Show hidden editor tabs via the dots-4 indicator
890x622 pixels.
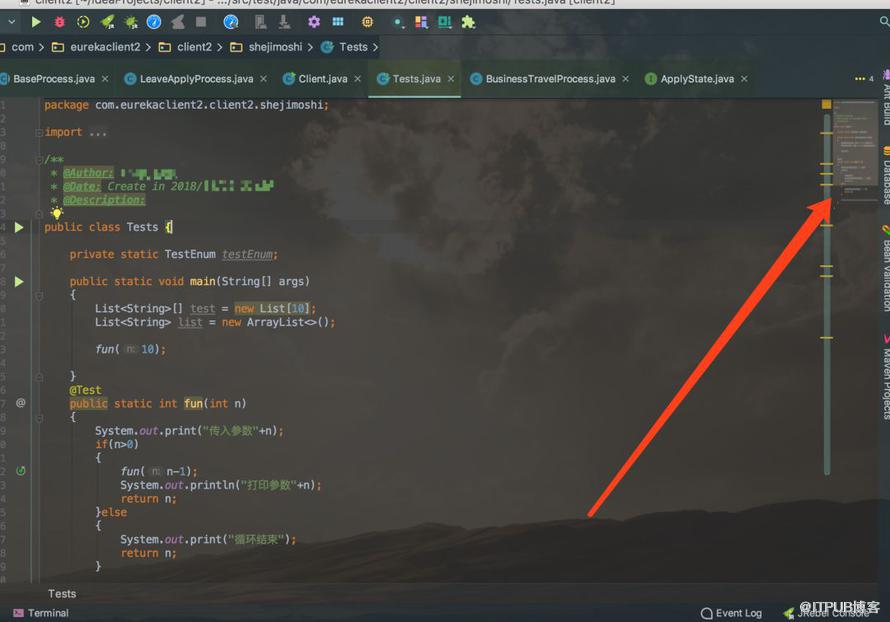point(864,79)
